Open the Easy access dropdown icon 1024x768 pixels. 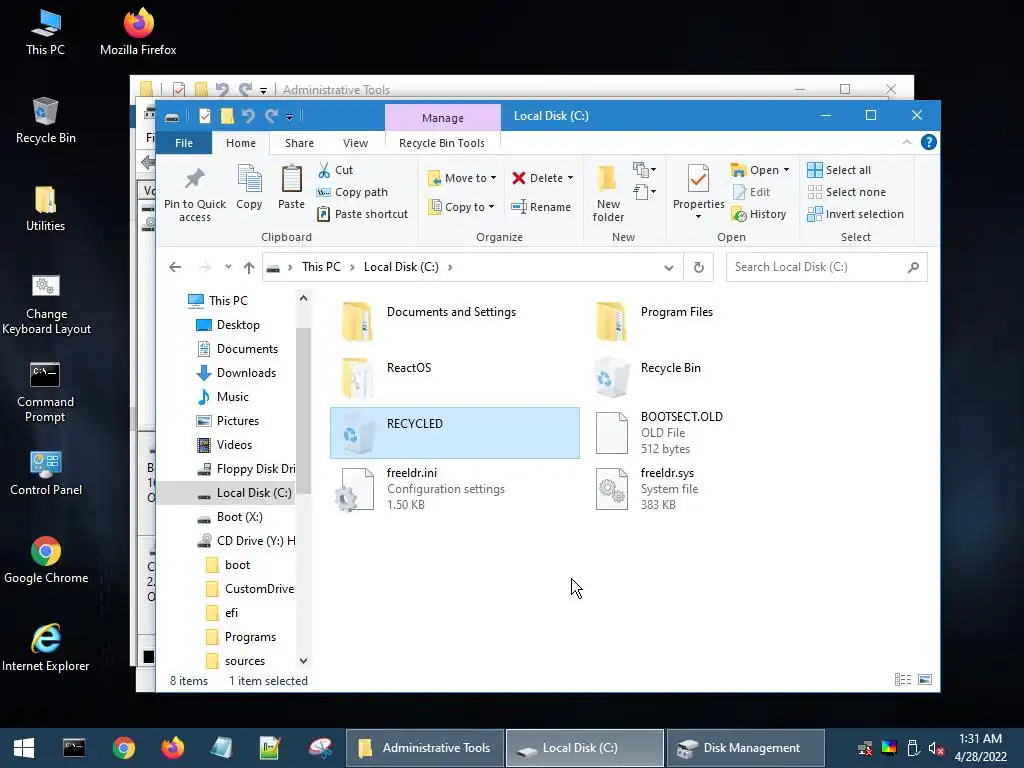point(644,192)
